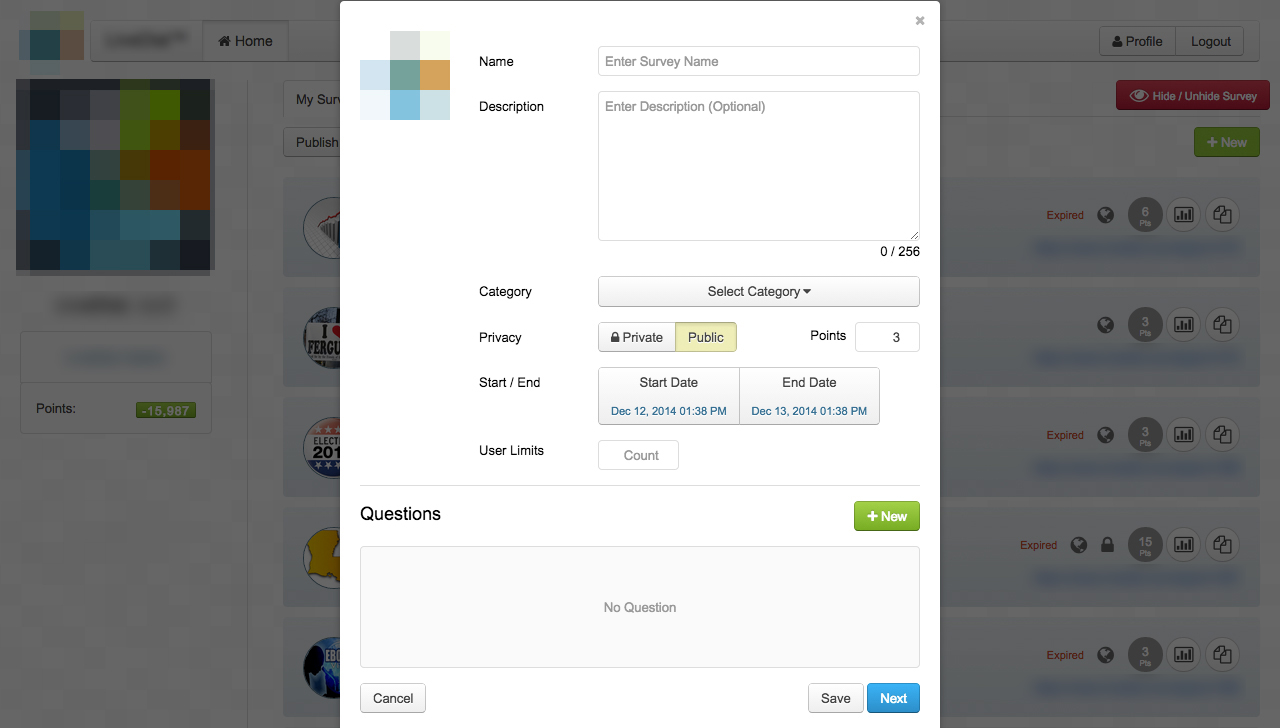Open the Select Category dropdown

click(758, 291)
